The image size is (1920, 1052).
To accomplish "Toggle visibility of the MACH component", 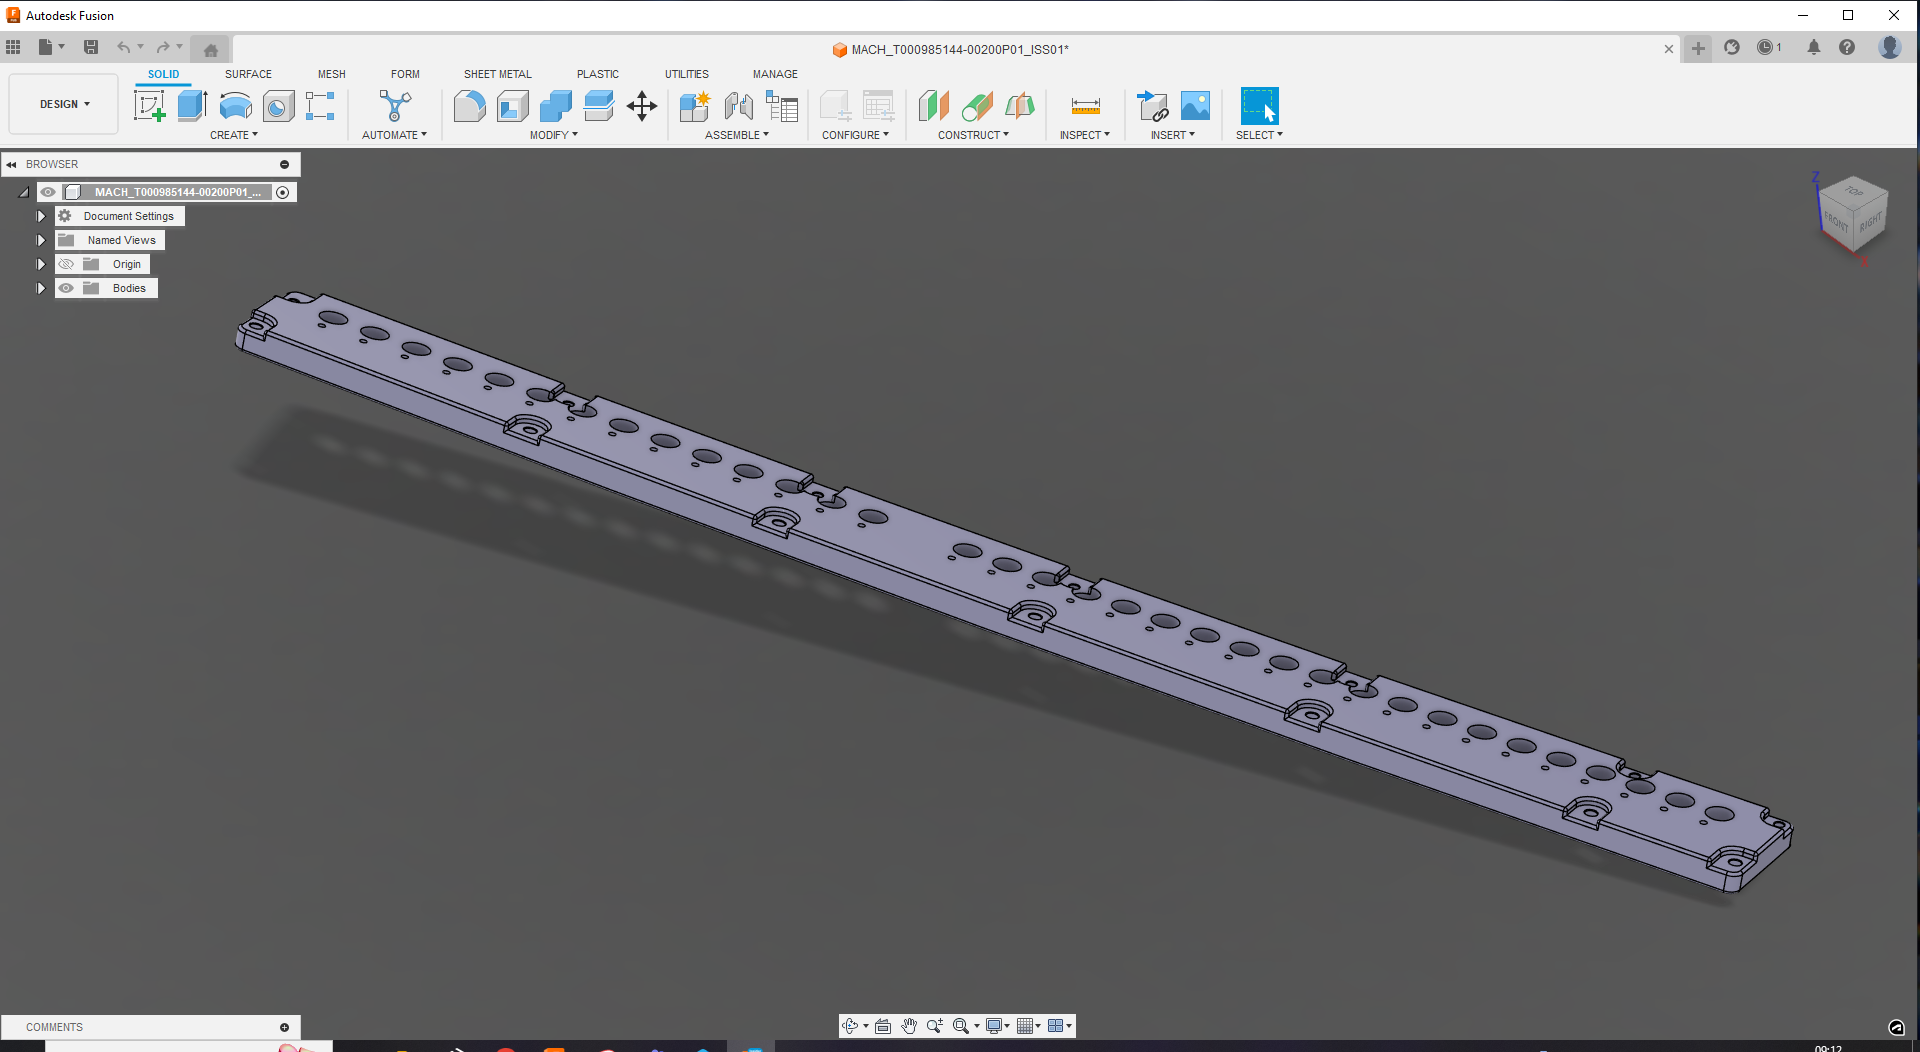I will (x=48, y=192).
